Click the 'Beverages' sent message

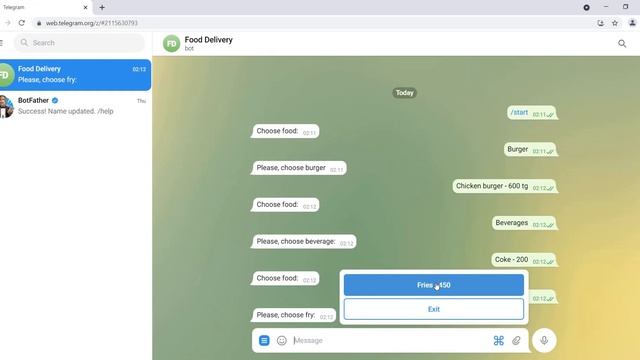524,223
